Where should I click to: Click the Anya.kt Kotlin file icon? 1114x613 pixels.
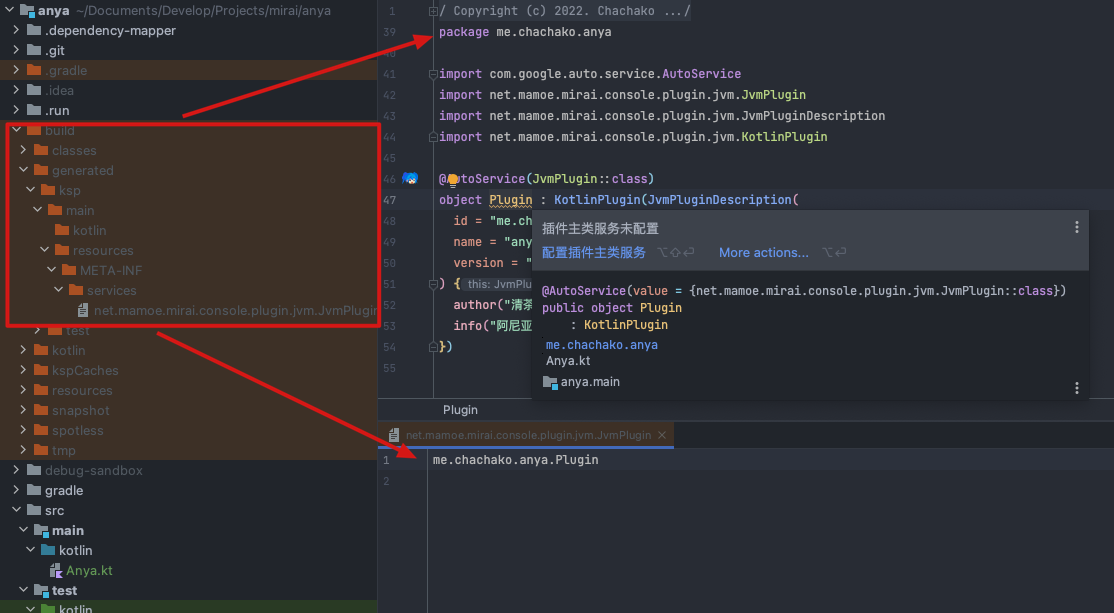pos(57,570)
